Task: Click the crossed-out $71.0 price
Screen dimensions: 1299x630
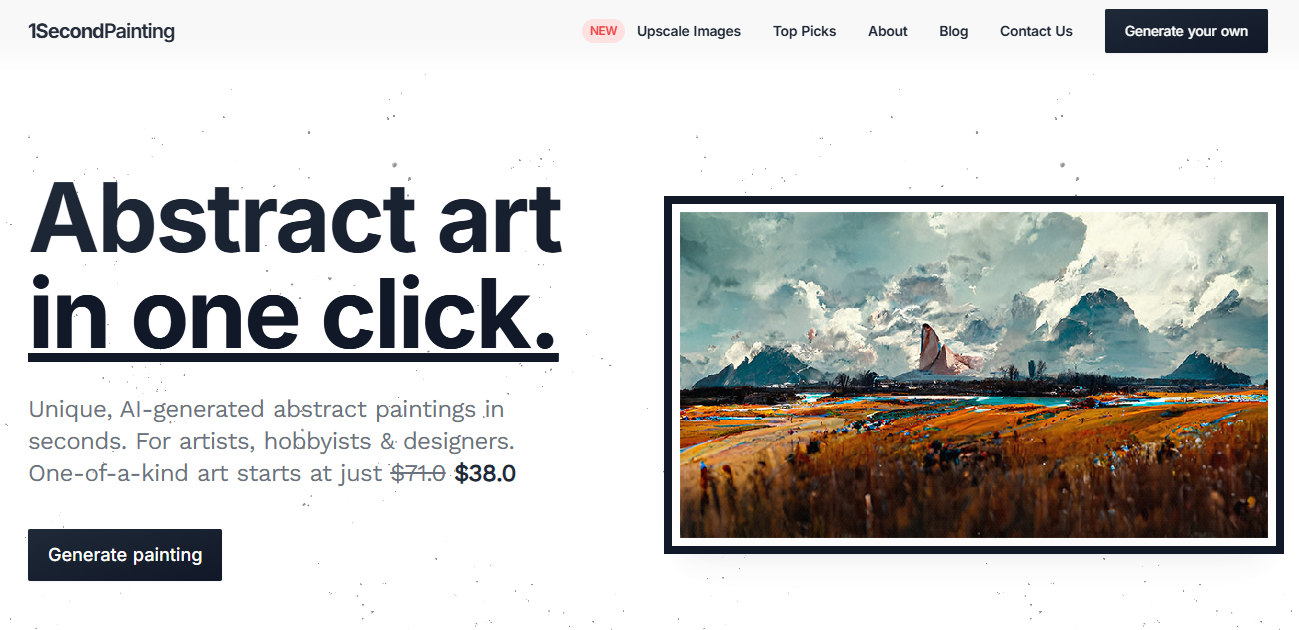Action: (x=418, y=473)
